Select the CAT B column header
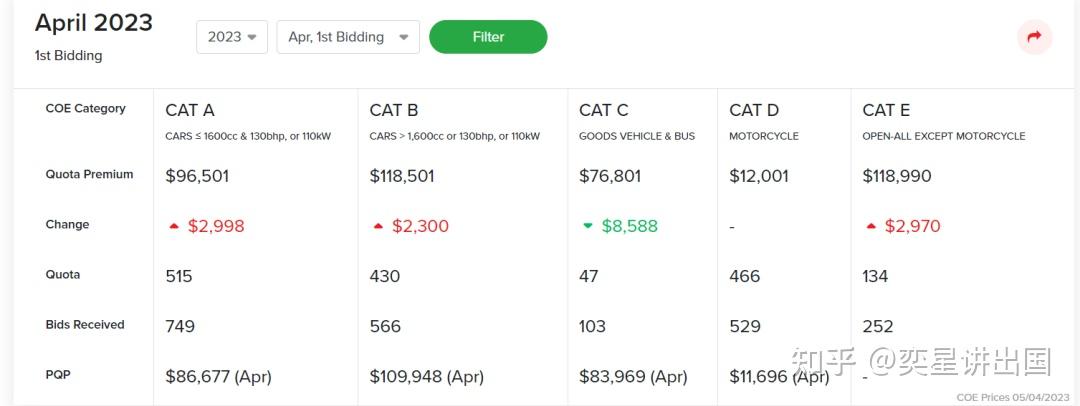This screenshot has height=406, width=1080. [x=393, y=110]
